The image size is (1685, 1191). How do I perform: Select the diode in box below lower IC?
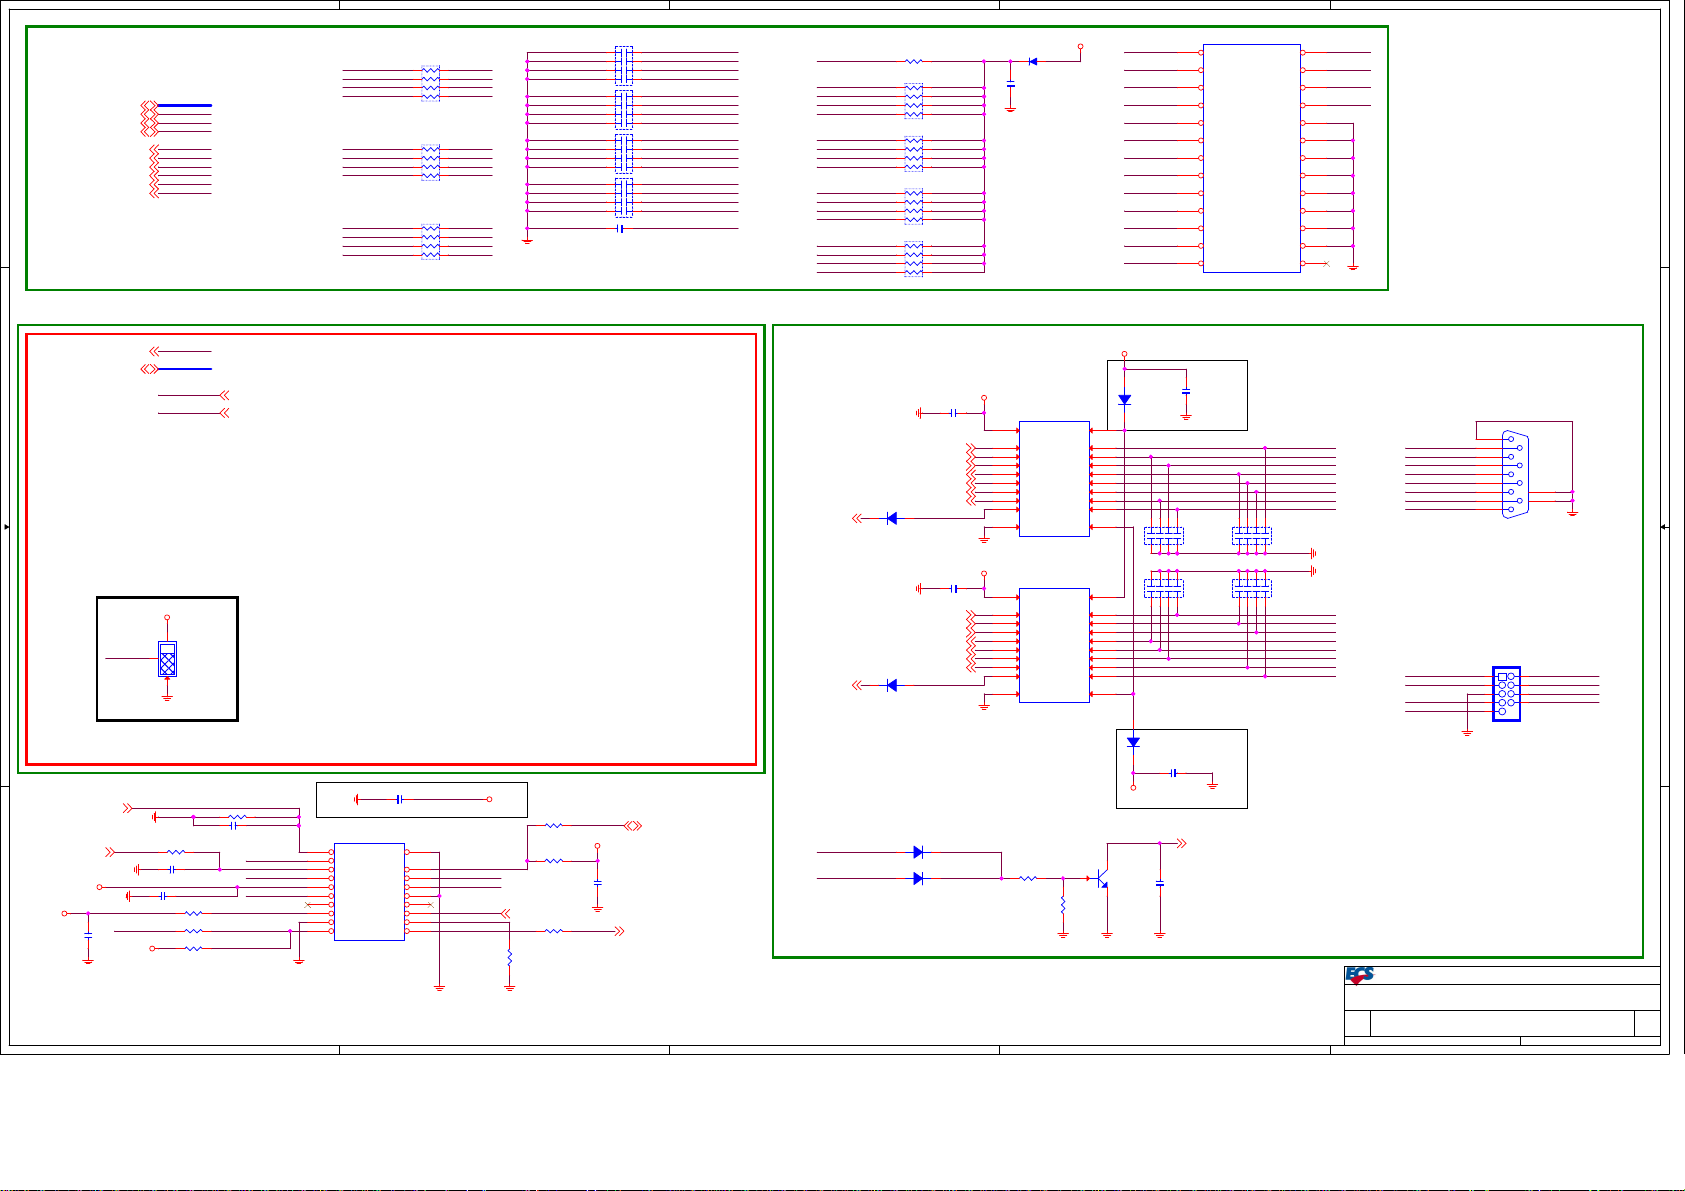1133,742
